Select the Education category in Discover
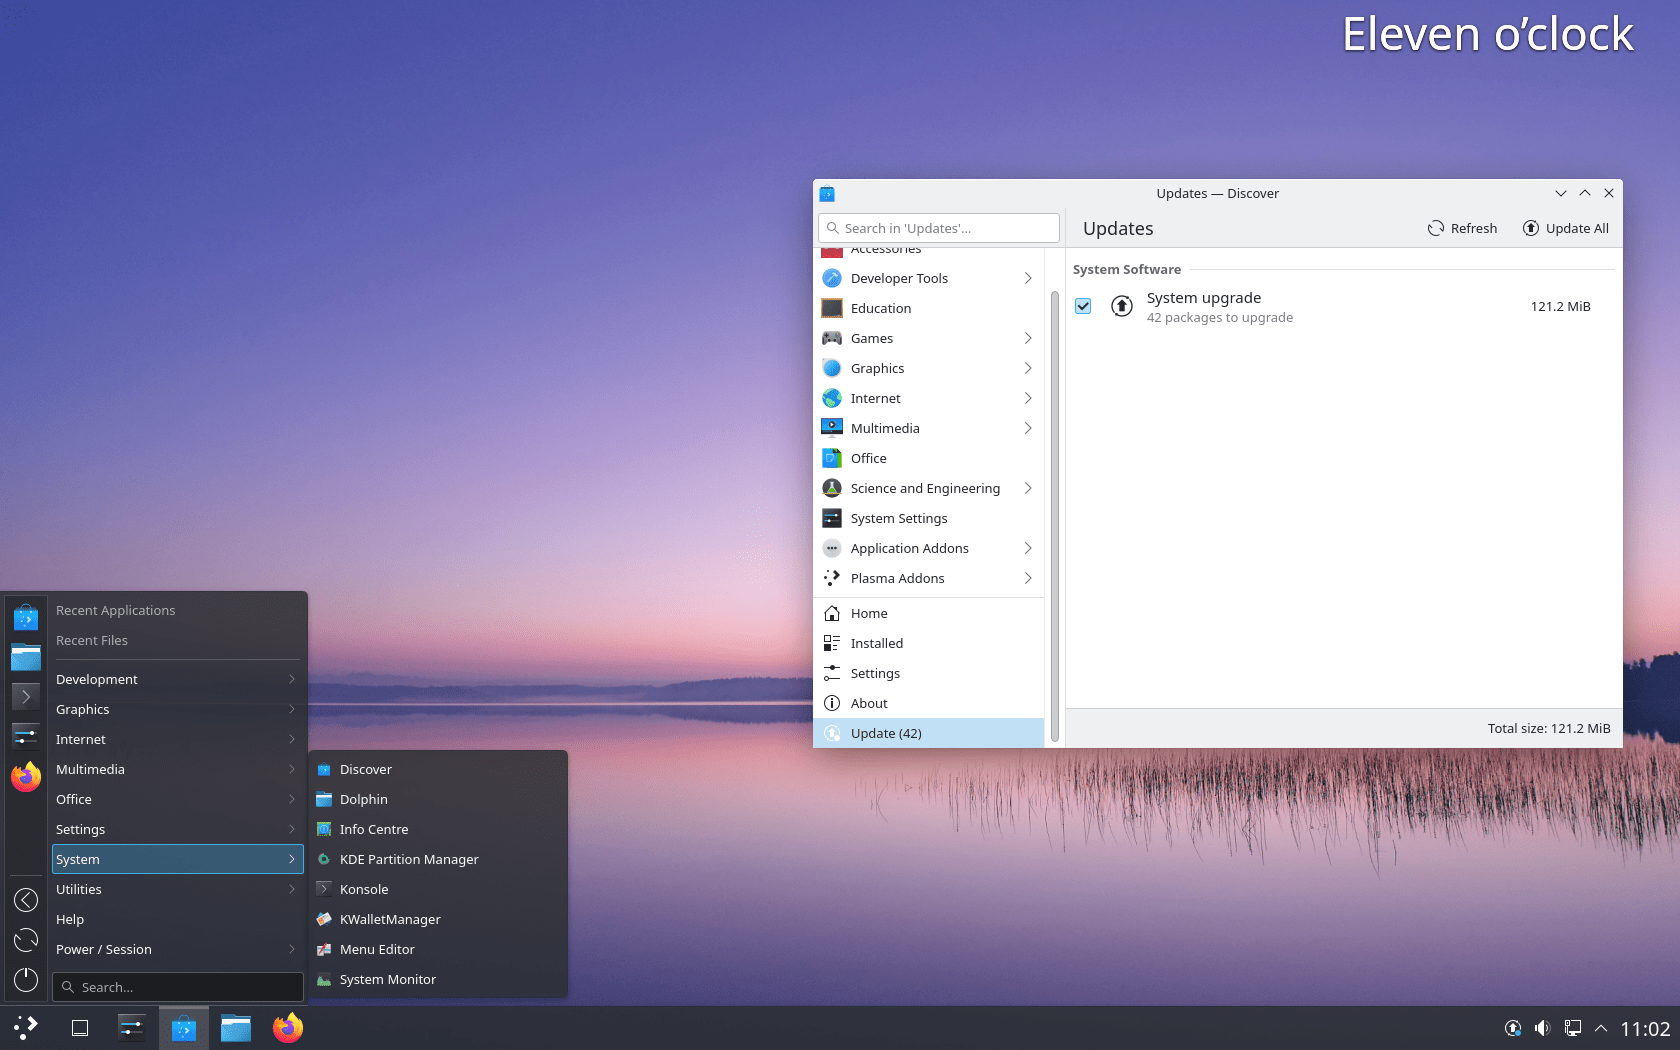The width and height of the screenshot is (1680, 1050). (929, 308)
